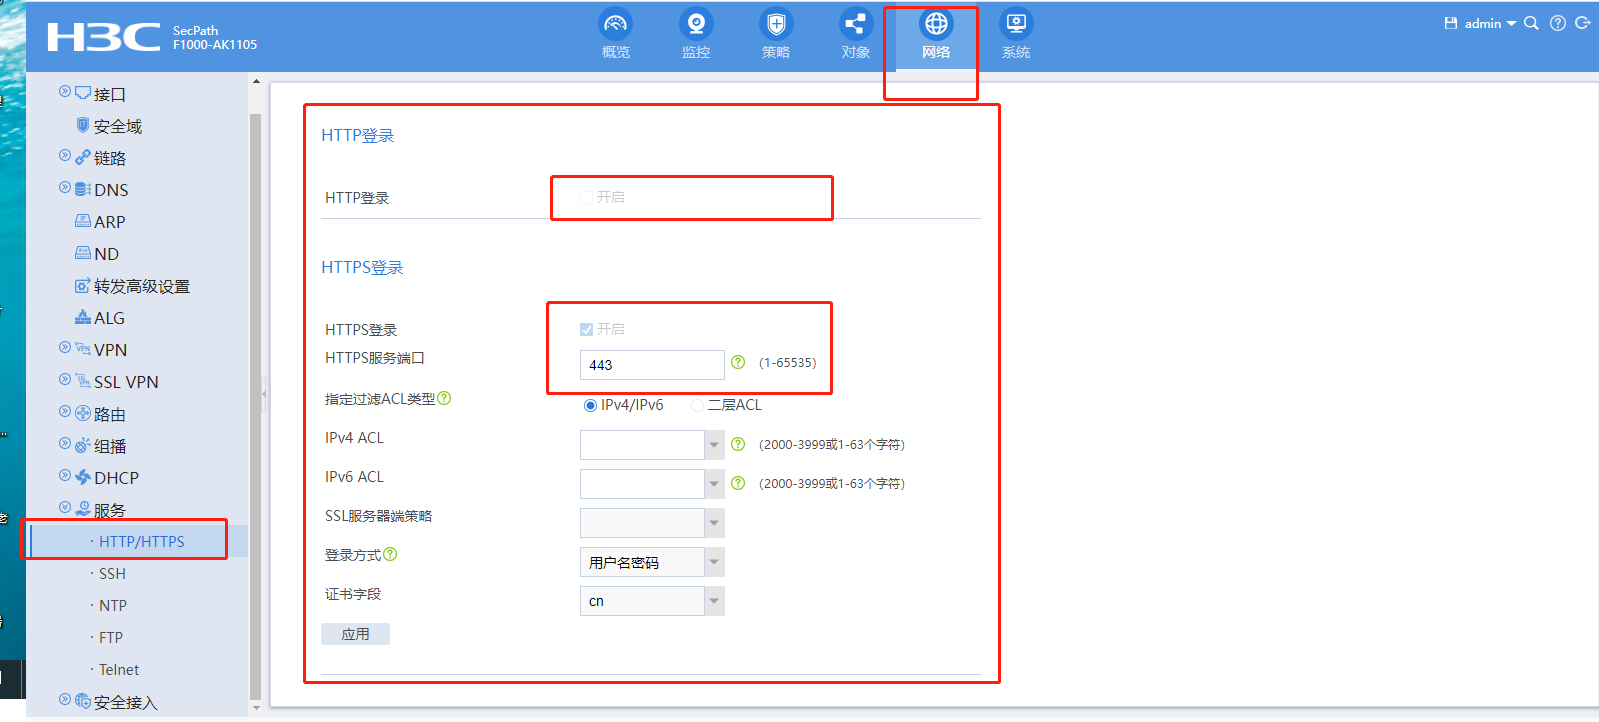
Task: Click the HTTPS服务端口 input field
Action: pos(651,365)
